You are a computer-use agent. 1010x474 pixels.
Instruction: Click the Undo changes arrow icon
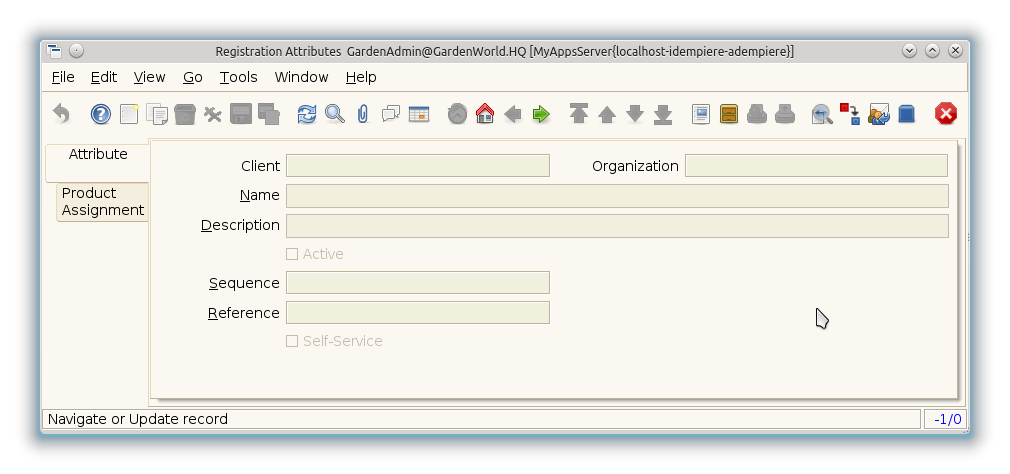click(x=62, y=114)
